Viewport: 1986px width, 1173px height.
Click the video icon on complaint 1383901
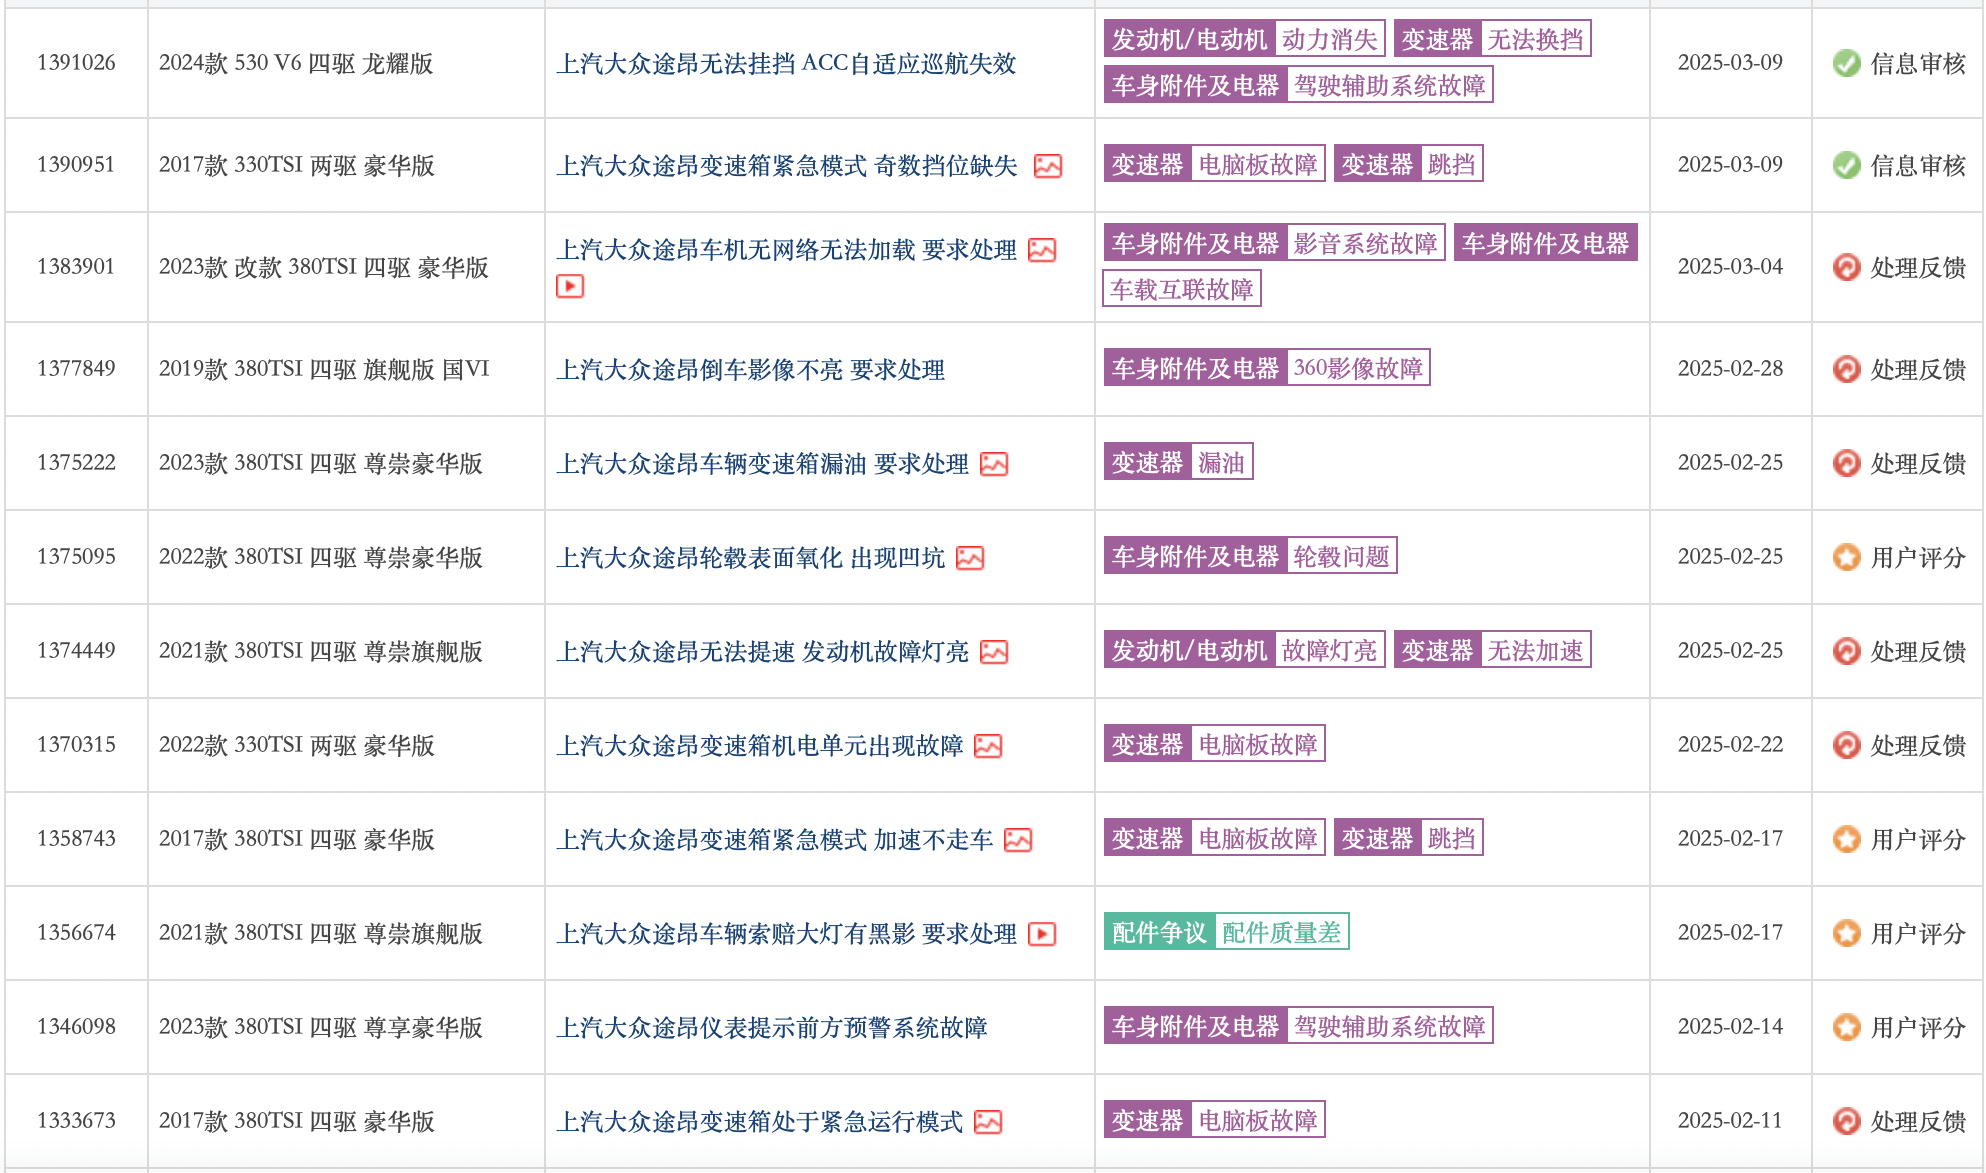coord(570,287)
